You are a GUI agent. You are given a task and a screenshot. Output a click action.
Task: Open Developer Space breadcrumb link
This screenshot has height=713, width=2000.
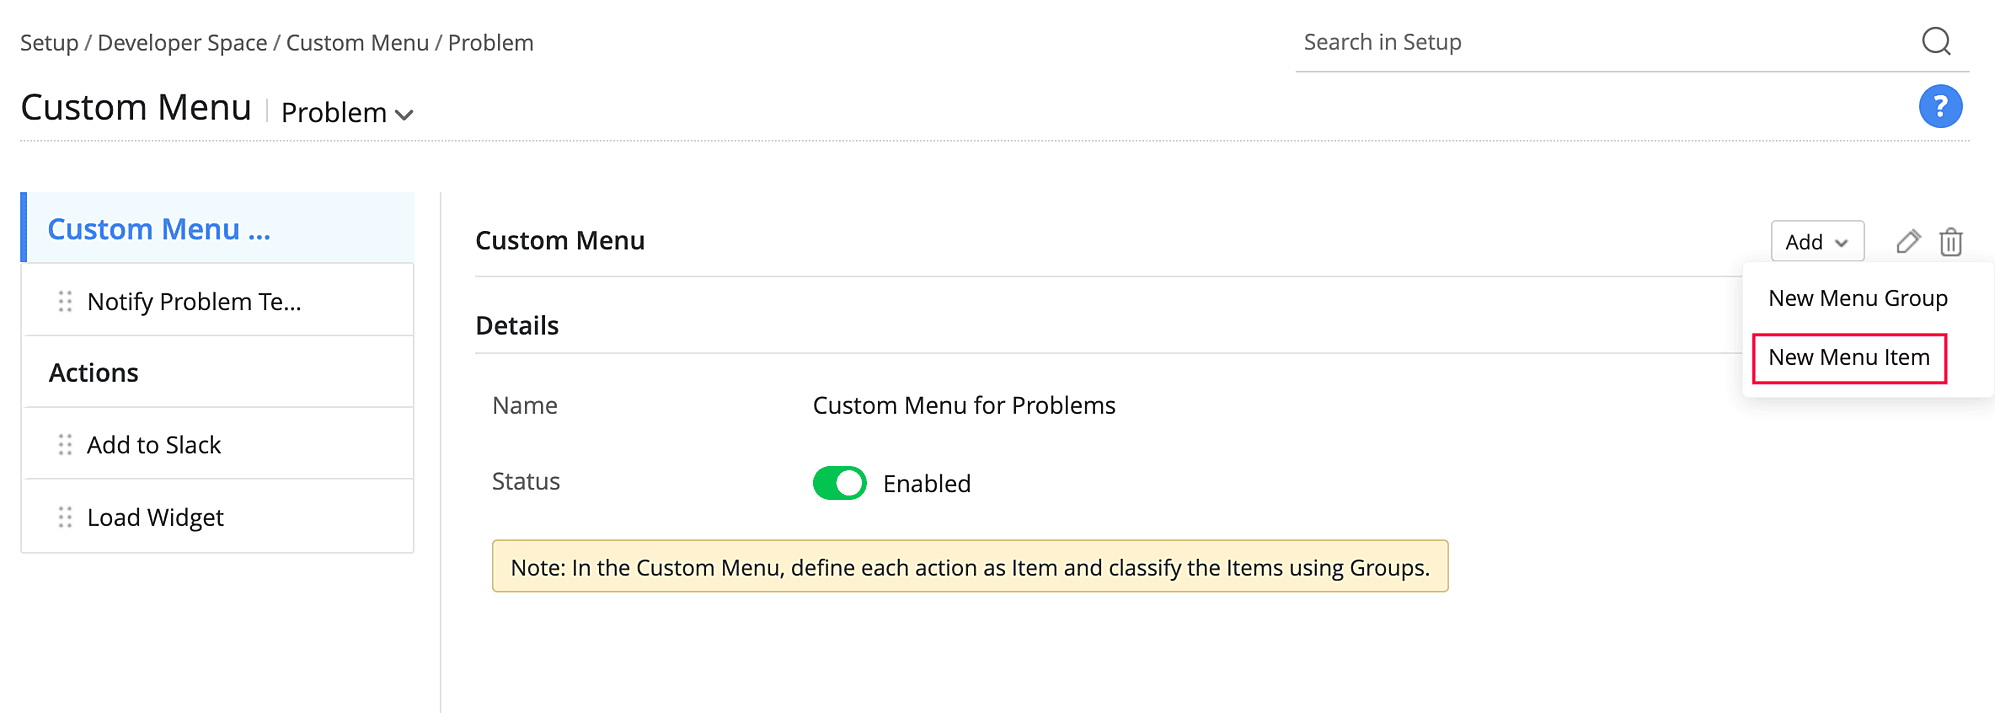182,43
